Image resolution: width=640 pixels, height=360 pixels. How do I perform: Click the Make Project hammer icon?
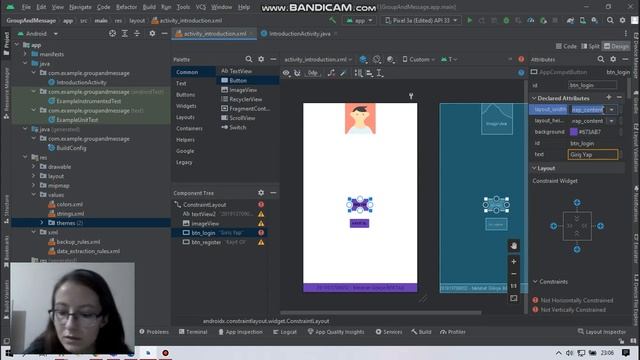(333, 20)
